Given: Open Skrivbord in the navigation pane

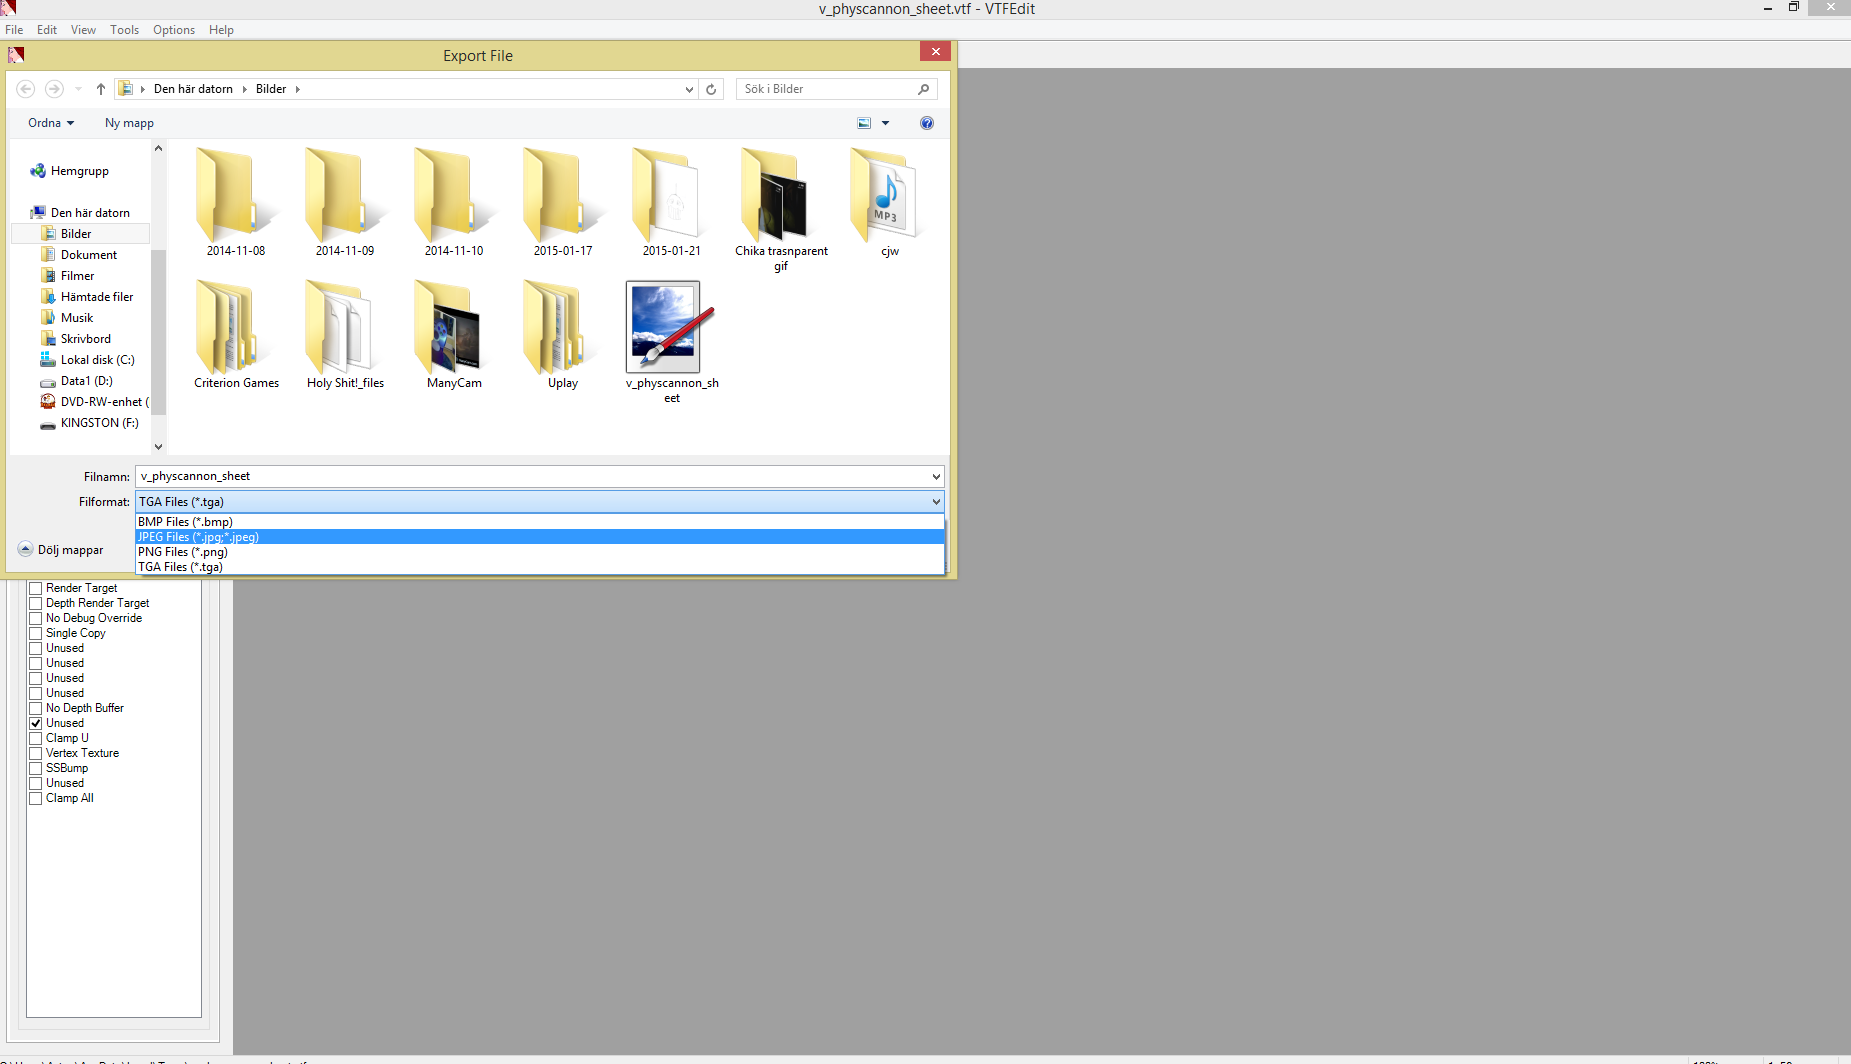Looking at the screenshot, I should [x=76, y=339].
